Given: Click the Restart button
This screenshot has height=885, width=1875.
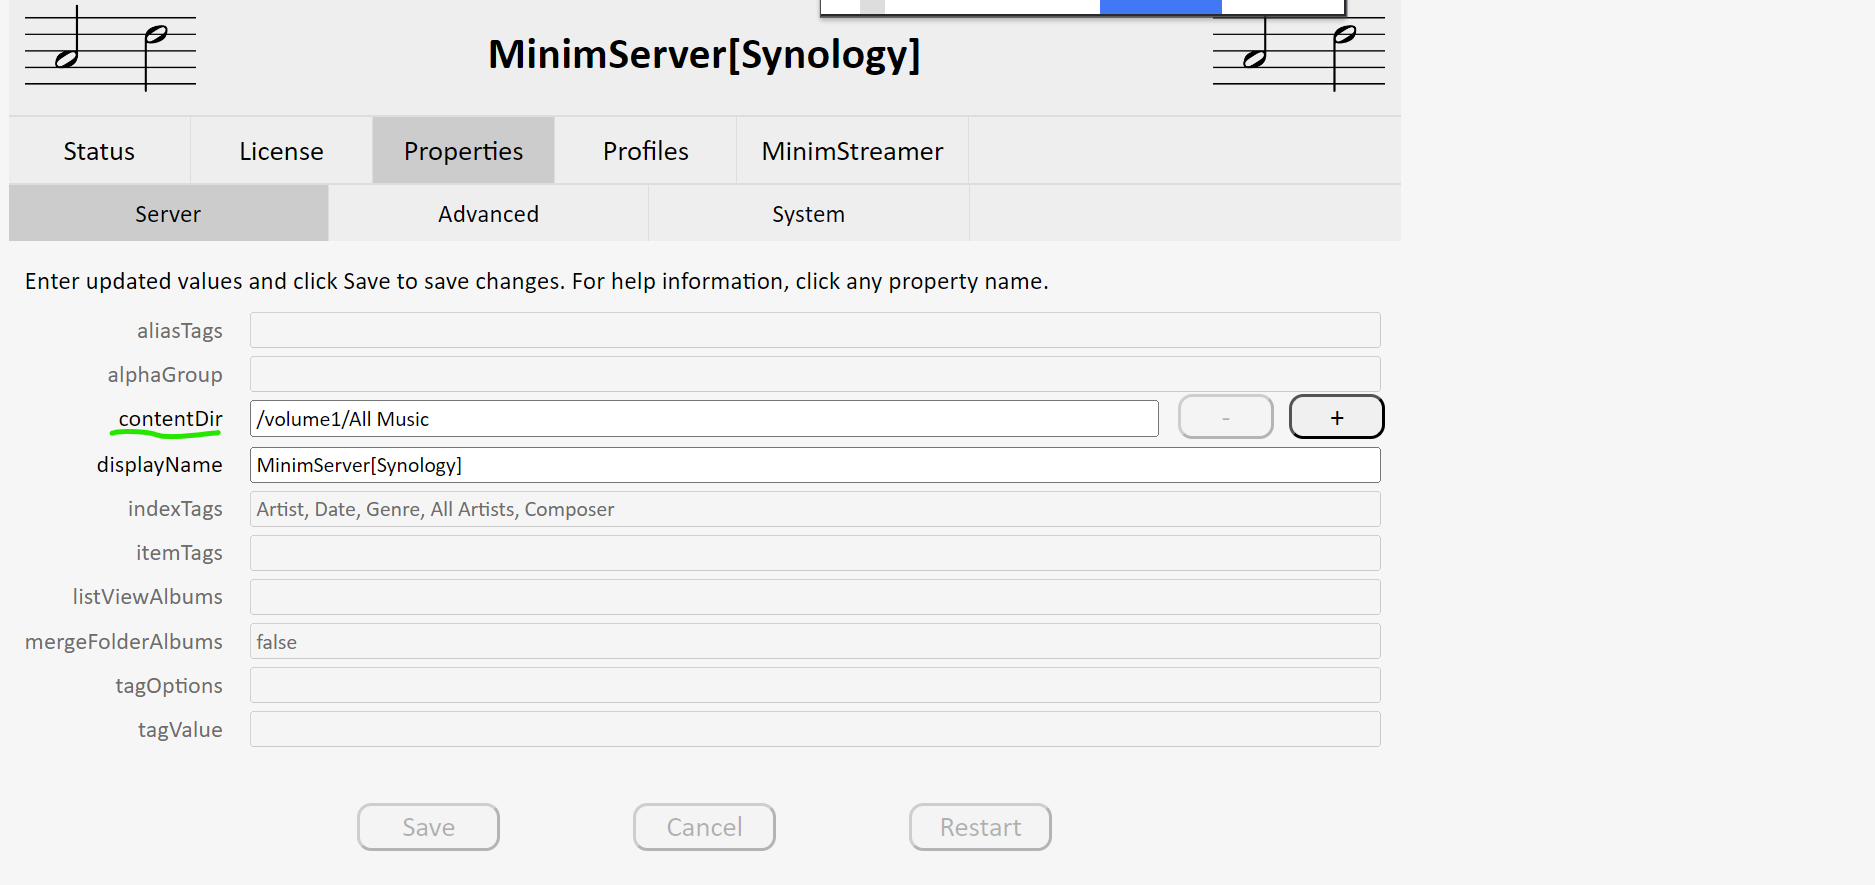Looking at the screenshot, I should pos(980,827).
